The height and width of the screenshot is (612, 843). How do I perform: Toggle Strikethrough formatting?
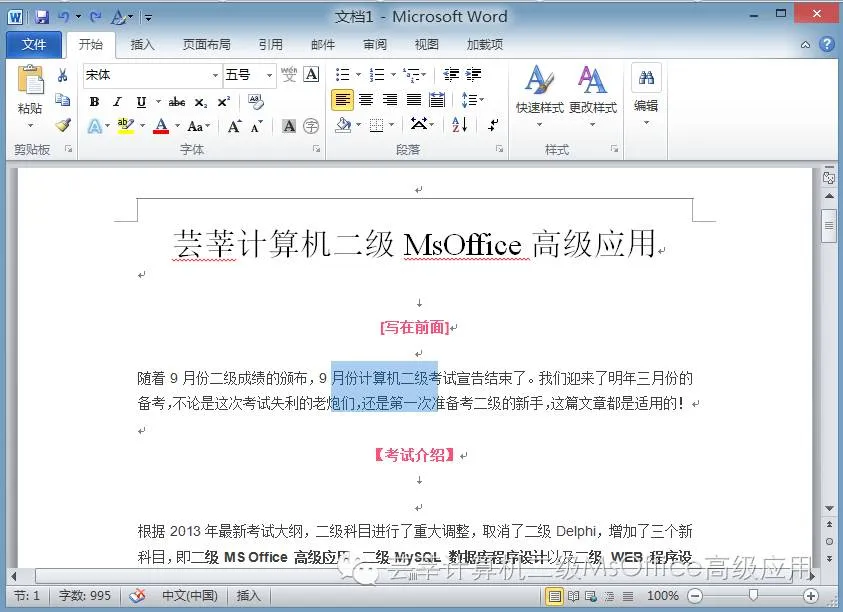[177, 102]
